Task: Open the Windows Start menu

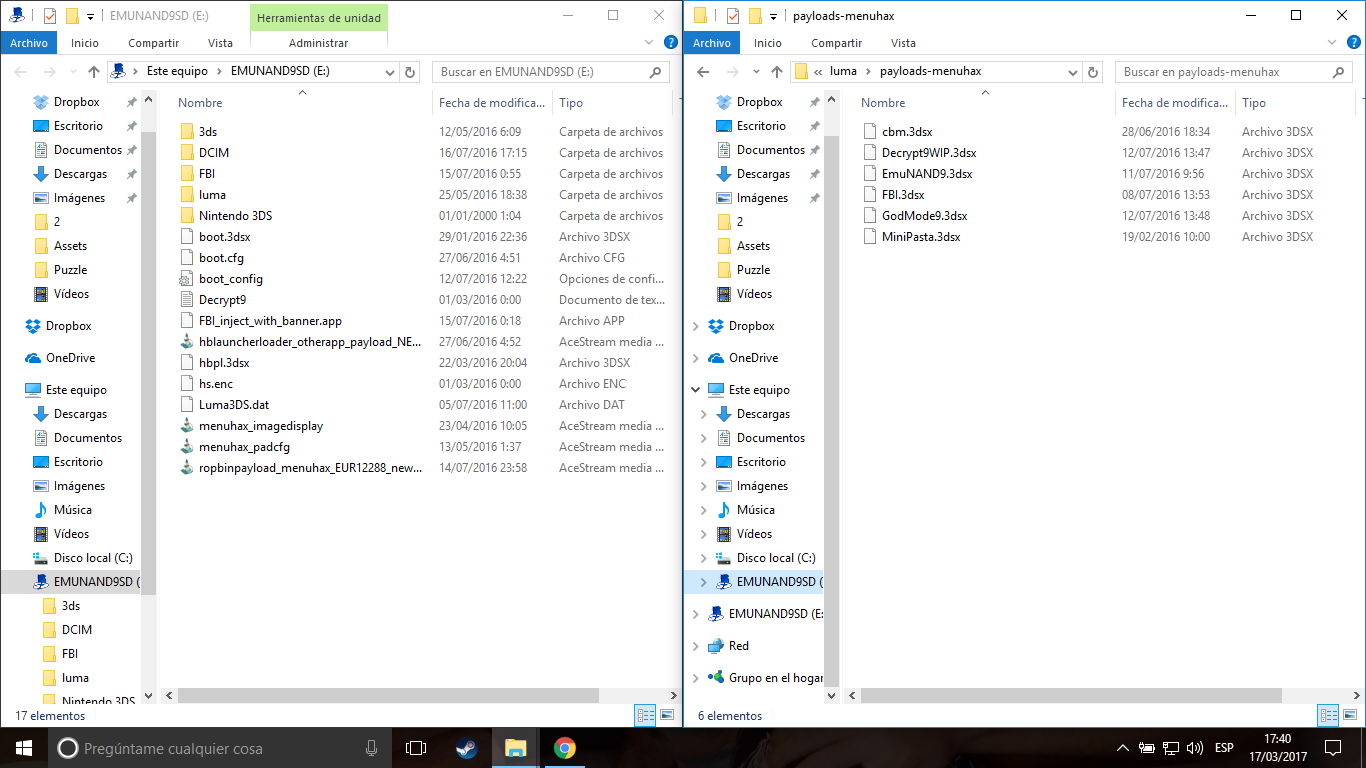Action: click(x=22, y=748)
